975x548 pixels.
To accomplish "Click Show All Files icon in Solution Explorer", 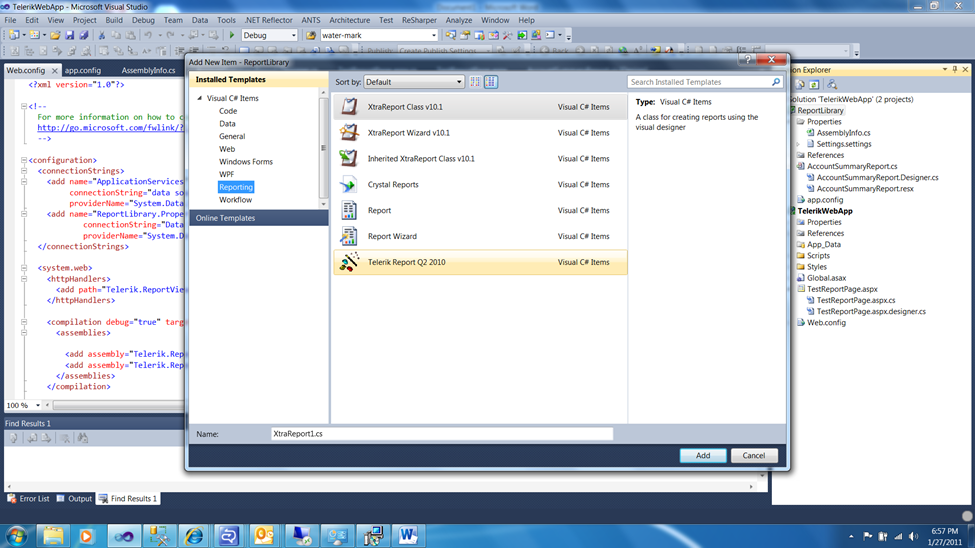I will pyautogui.click(x=800, y=85).
